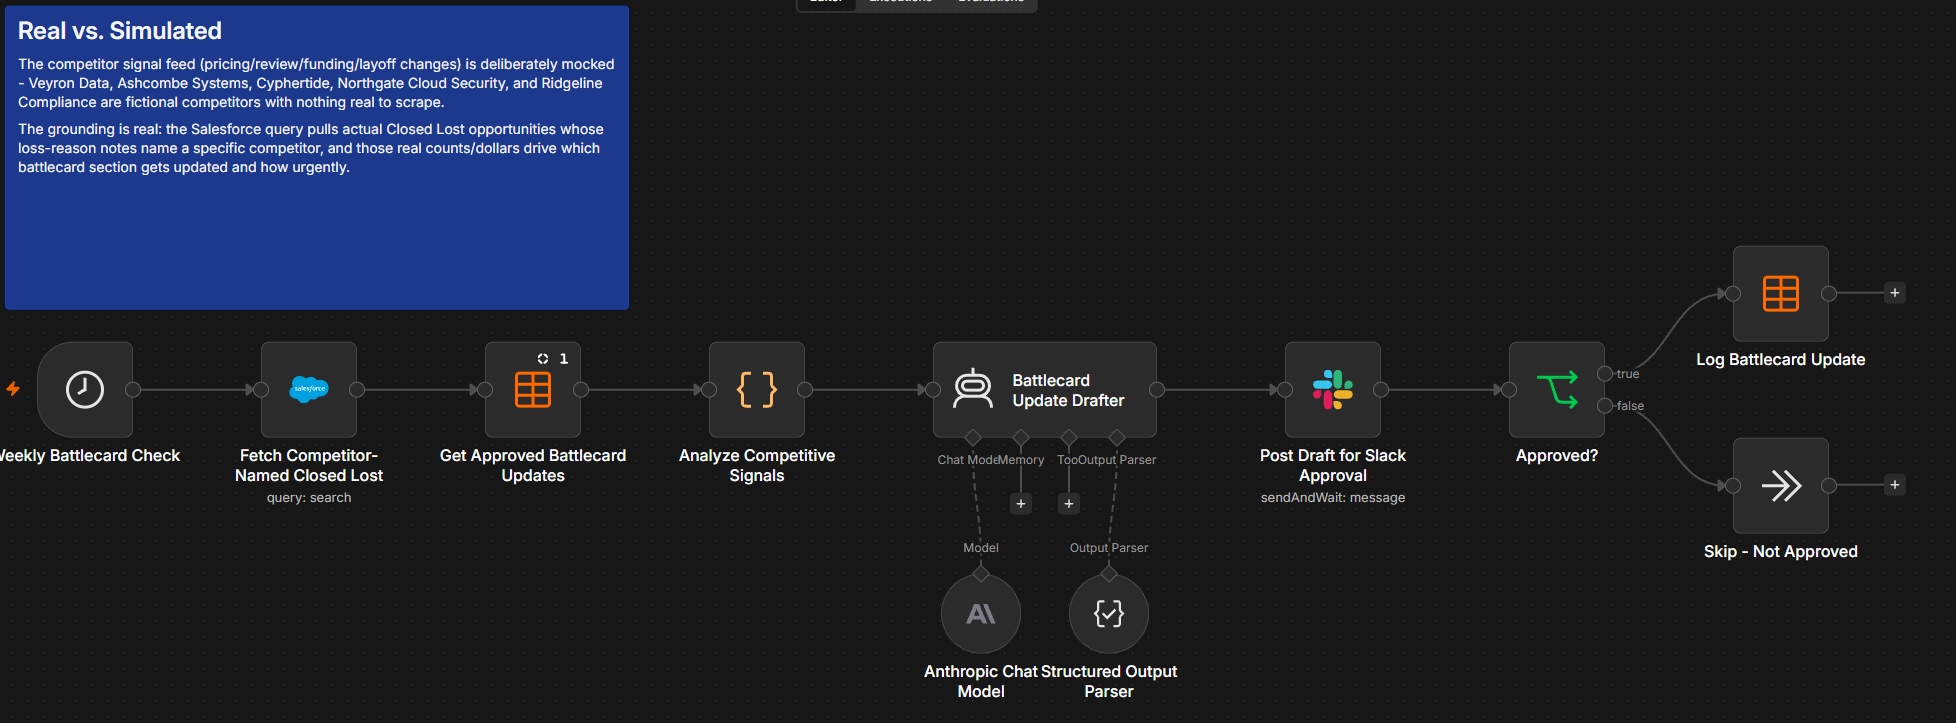Open the Battlecard Update Drafter agent node
Image resolution: width=1956 pixels, height=723 pixels.
pyautogui.click(x=1045, y=390)
